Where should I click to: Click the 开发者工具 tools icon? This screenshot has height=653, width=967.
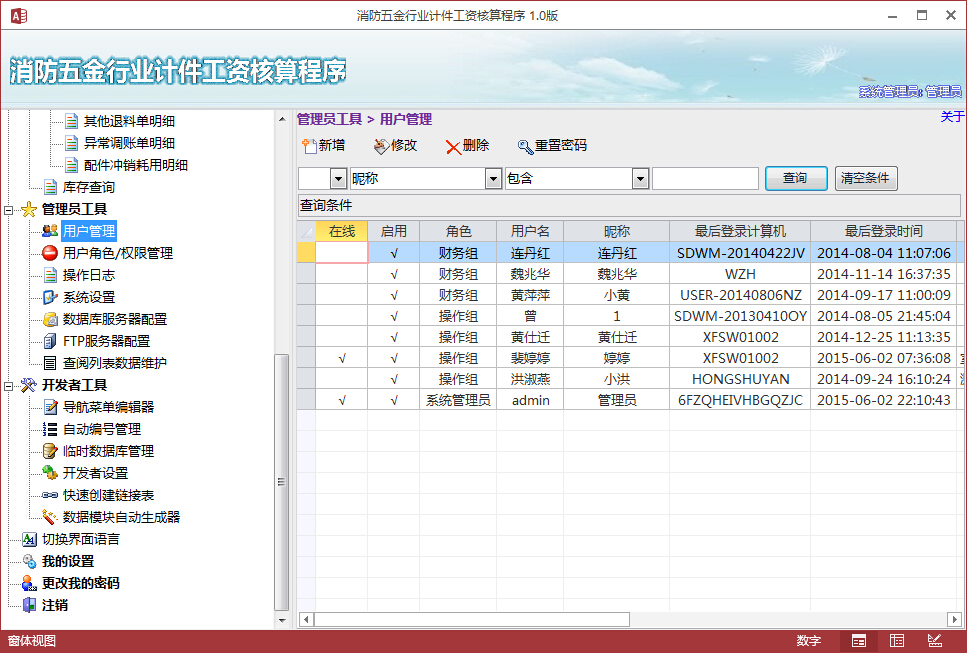pos(29,385)
